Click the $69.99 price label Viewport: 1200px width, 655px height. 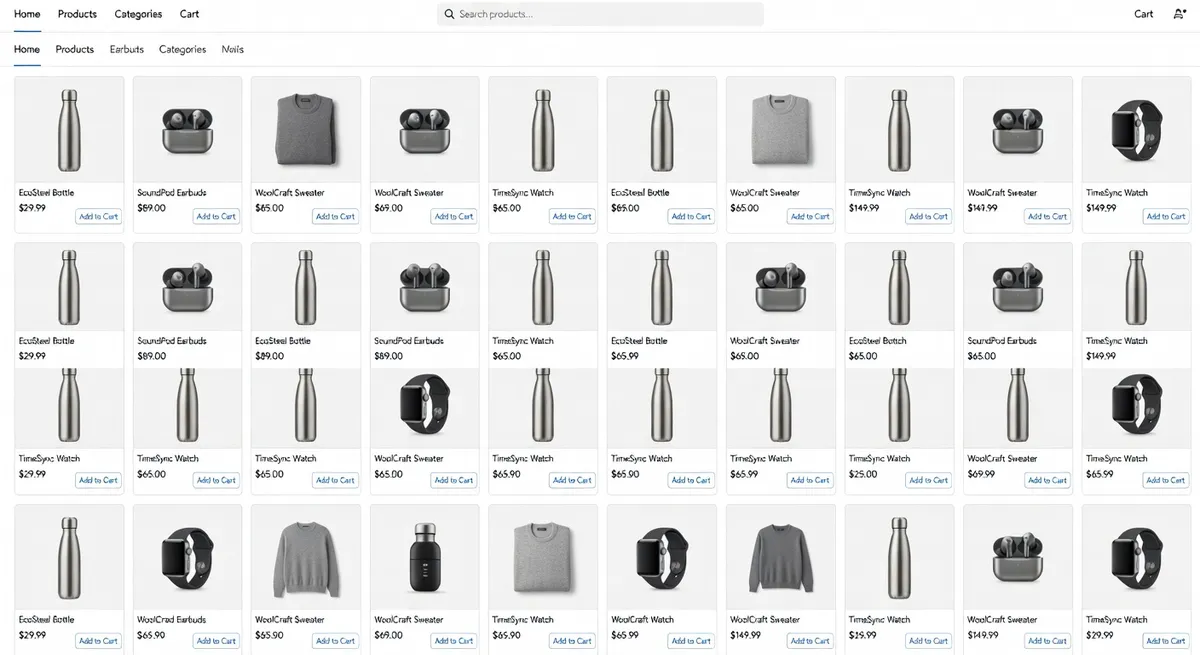point(982,474)
